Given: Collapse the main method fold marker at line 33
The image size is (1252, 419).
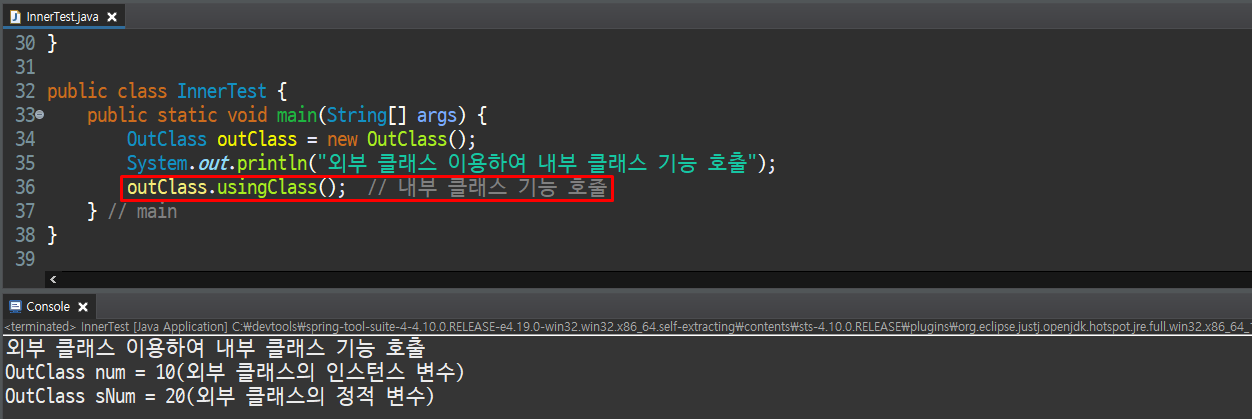Looking at the screenshot, I should 40,115.
